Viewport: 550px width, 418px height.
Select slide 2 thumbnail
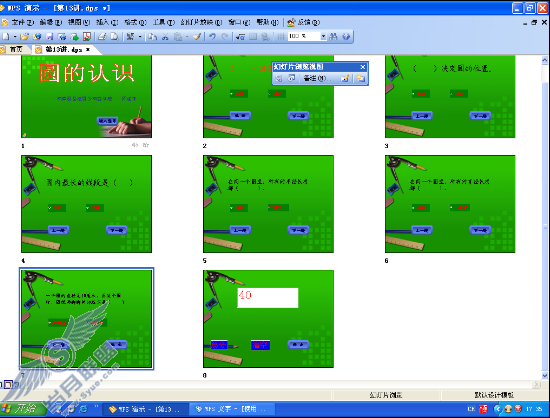[x=268, y=96]
